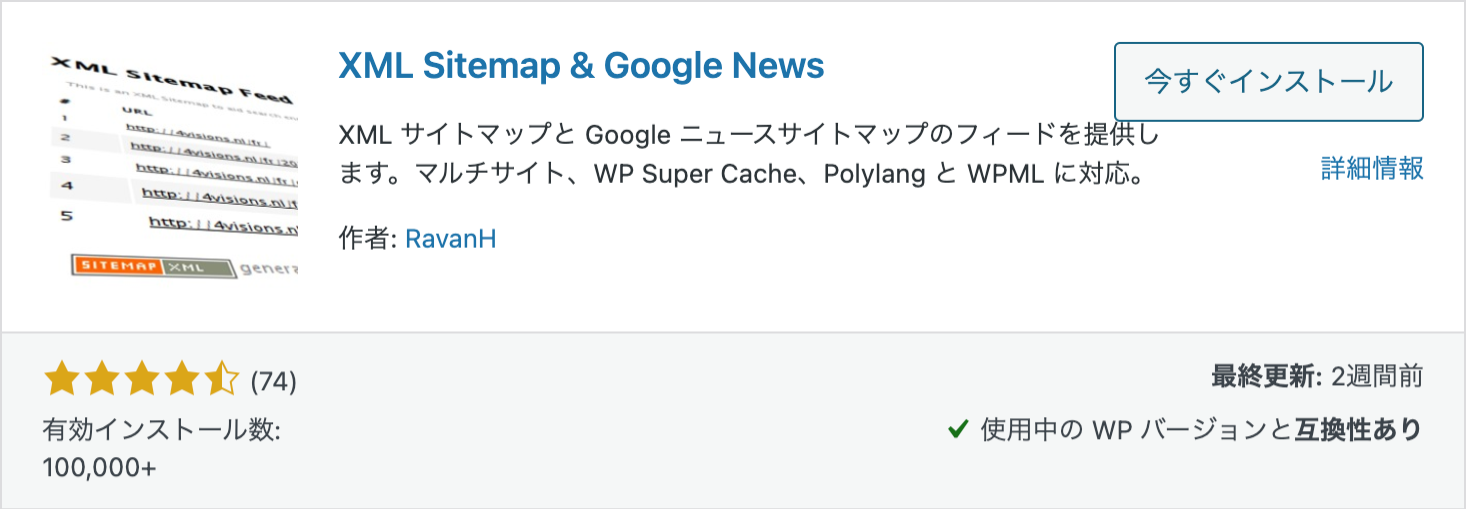The image size is (1466, 510).
Task: Click the 2週間前 update time
Action: click(x=1377, y=377)
